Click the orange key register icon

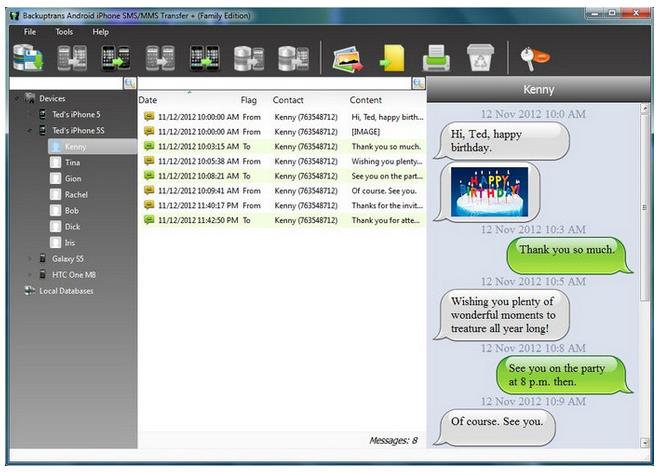(535, 59)
